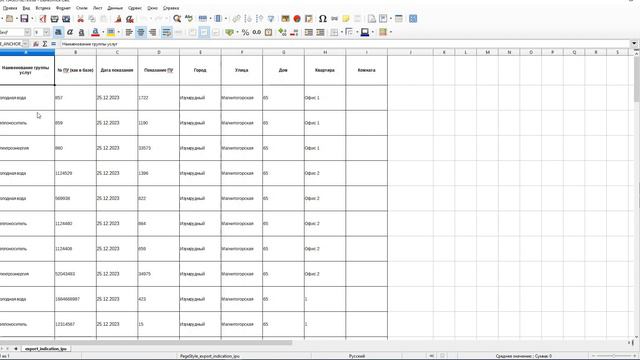Screen dimensions: 640x360
Task: Open the Function Wizard
Action: pyautogui.click(x=36, y=44)
